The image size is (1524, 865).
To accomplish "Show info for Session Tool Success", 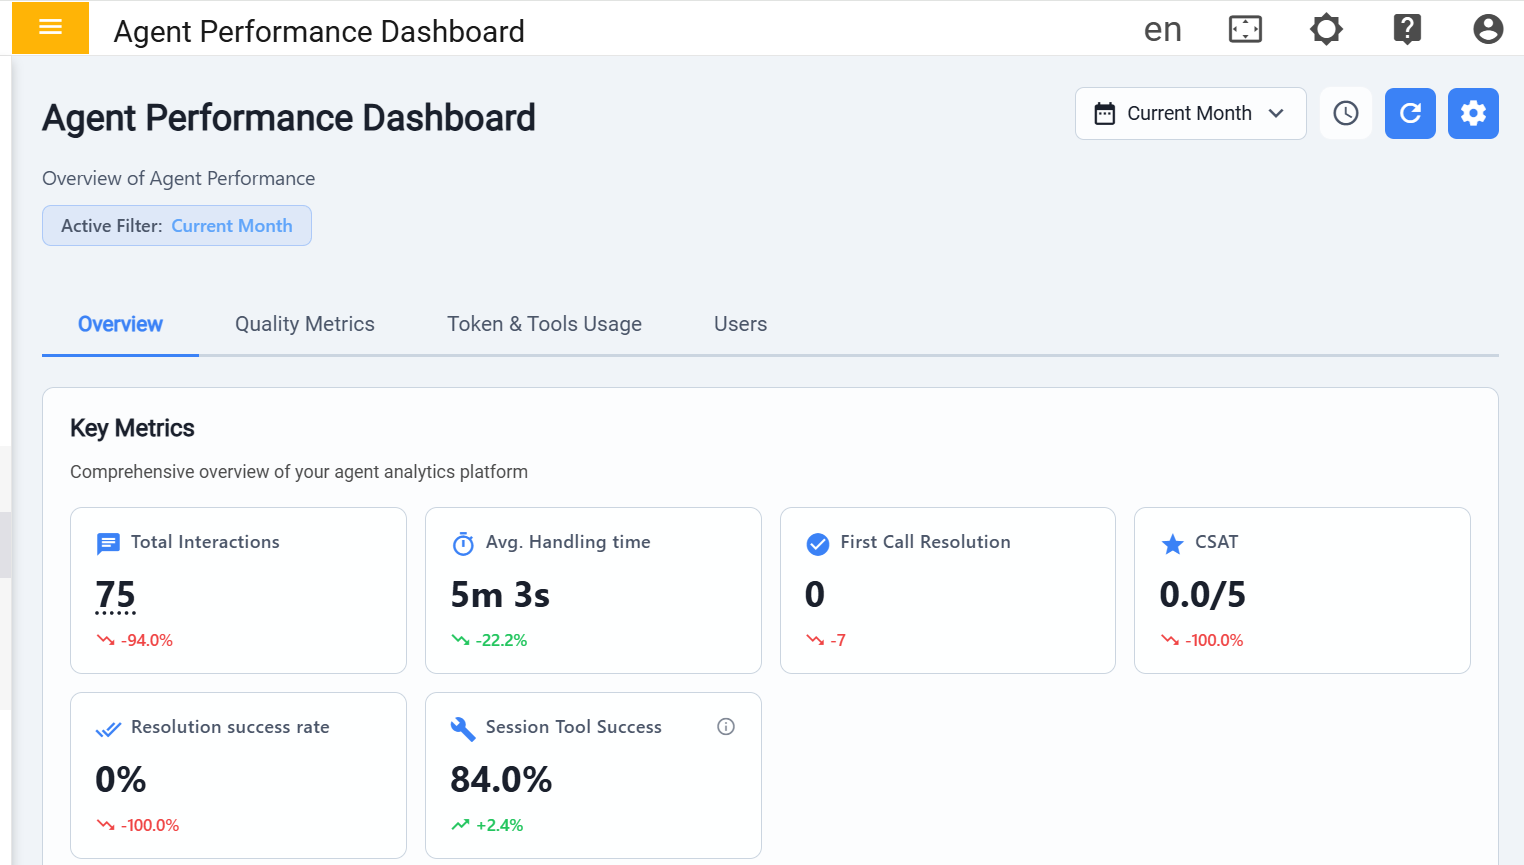I will [x=726, y=727].
